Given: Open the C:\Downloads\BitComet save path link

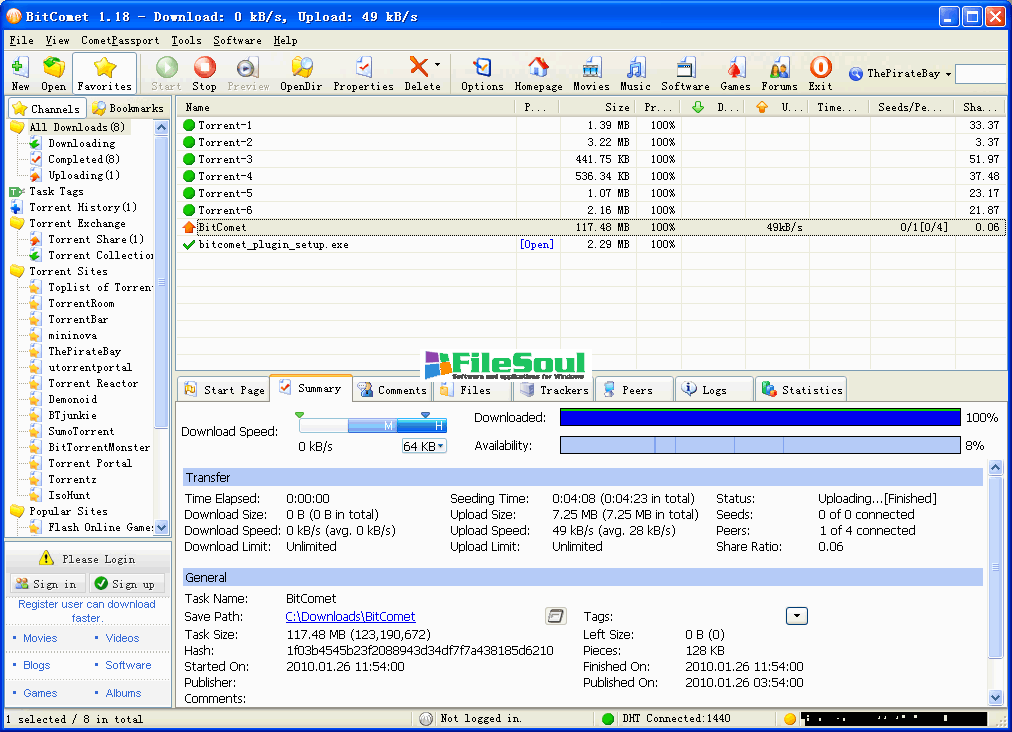Looking at the screenshot, I should [x=350, y=617].
